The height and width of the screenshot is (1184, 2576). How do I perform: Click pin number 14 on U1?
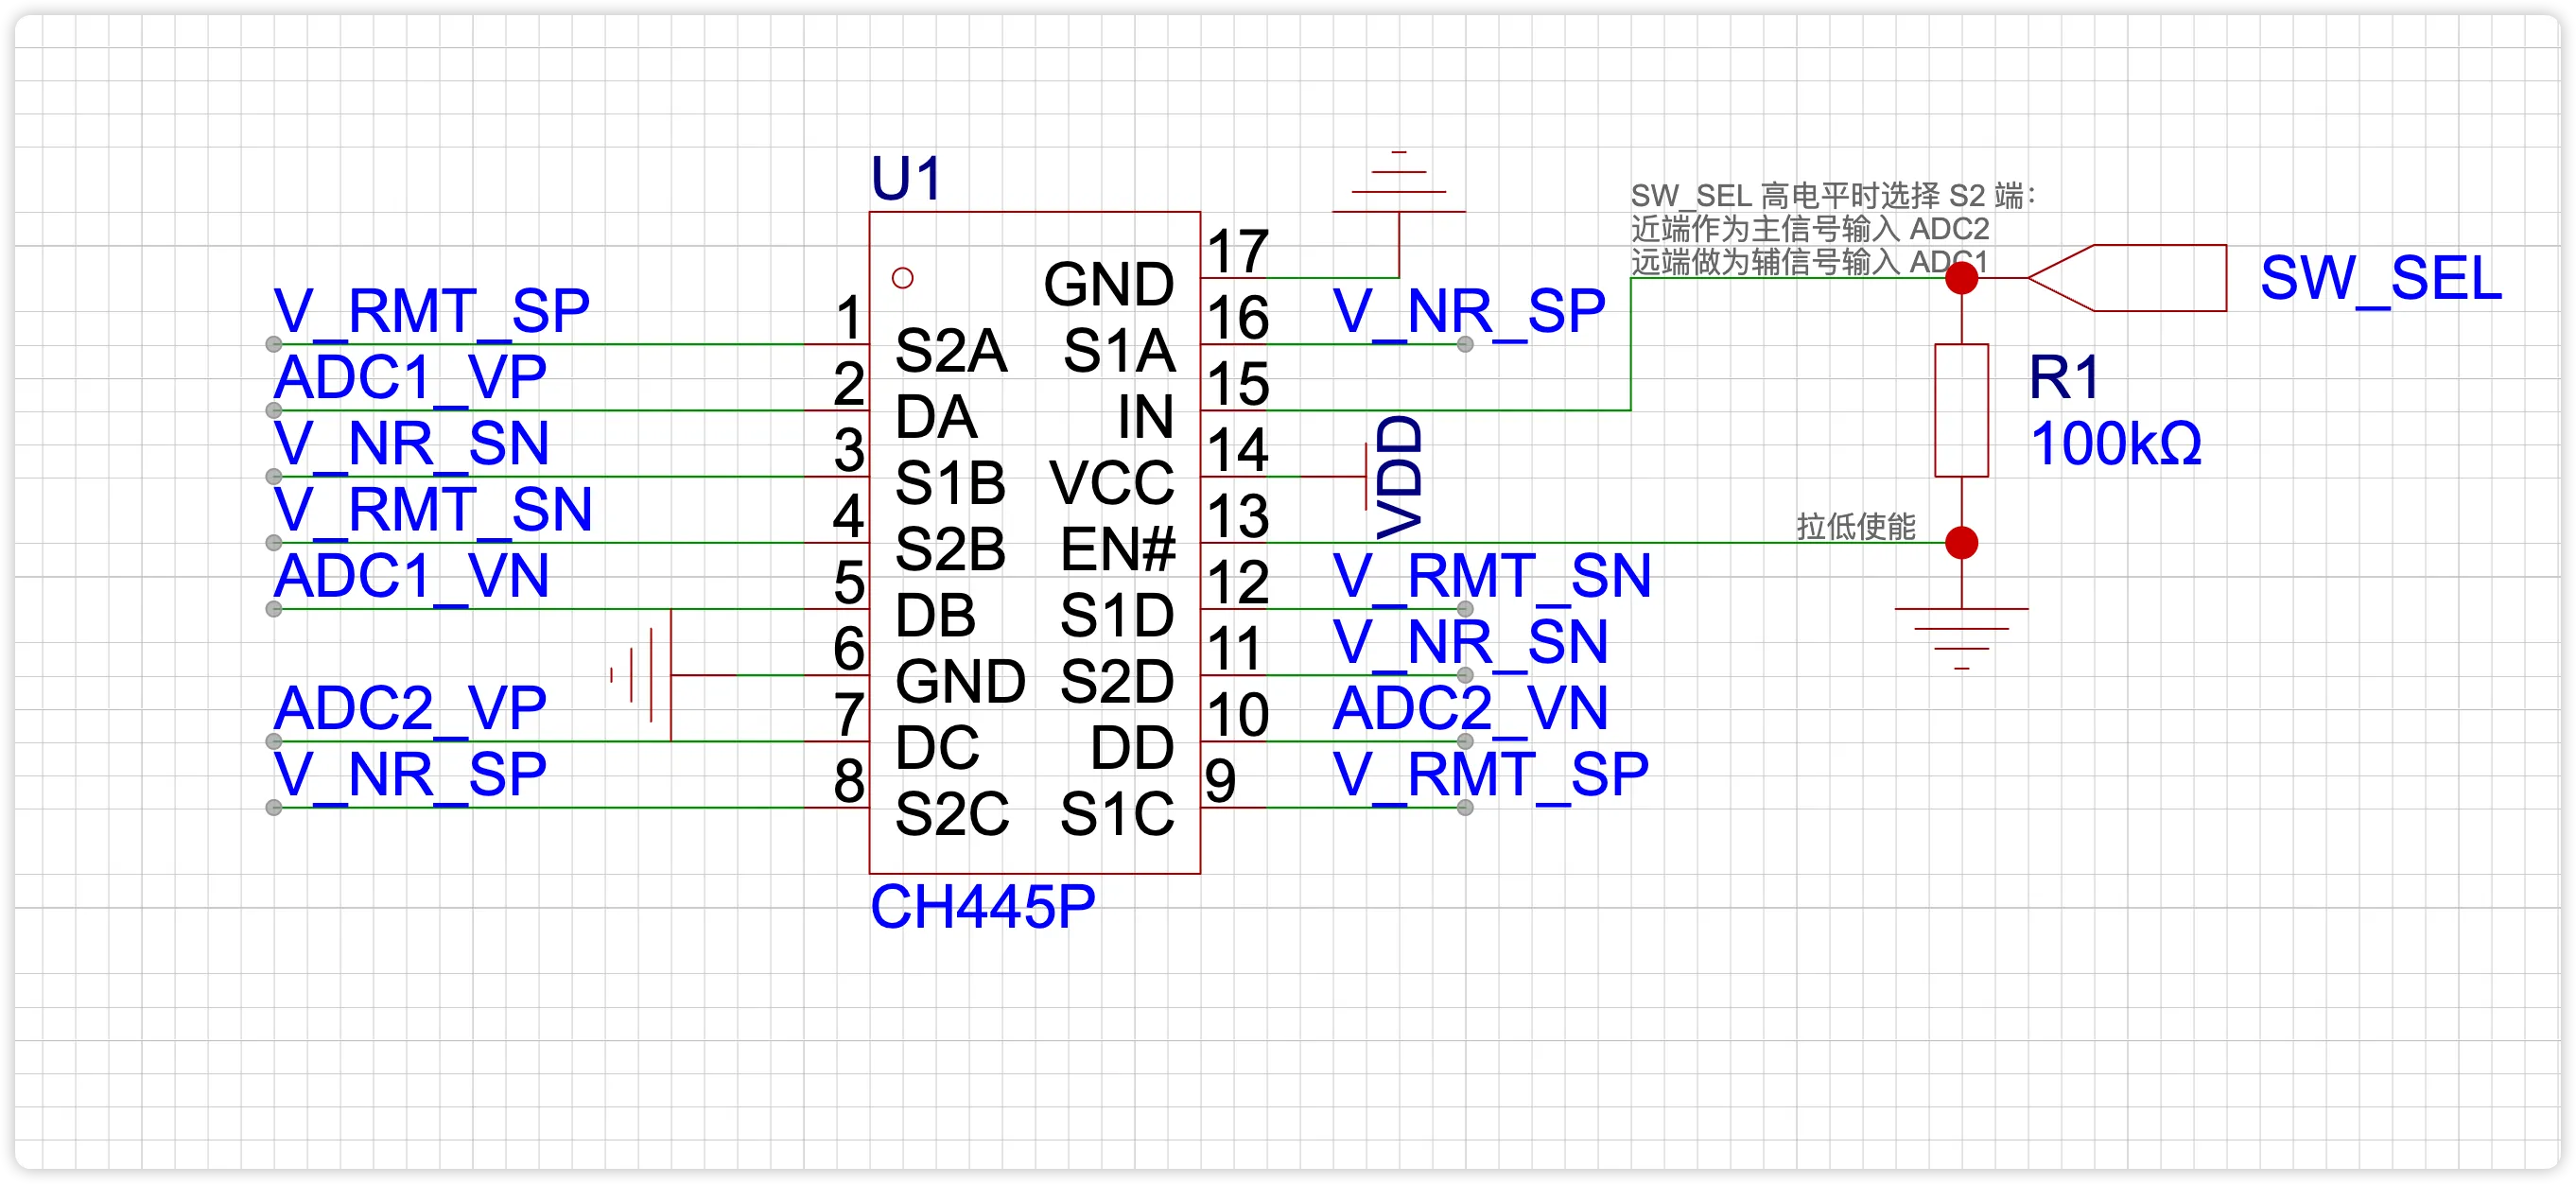1238,450
